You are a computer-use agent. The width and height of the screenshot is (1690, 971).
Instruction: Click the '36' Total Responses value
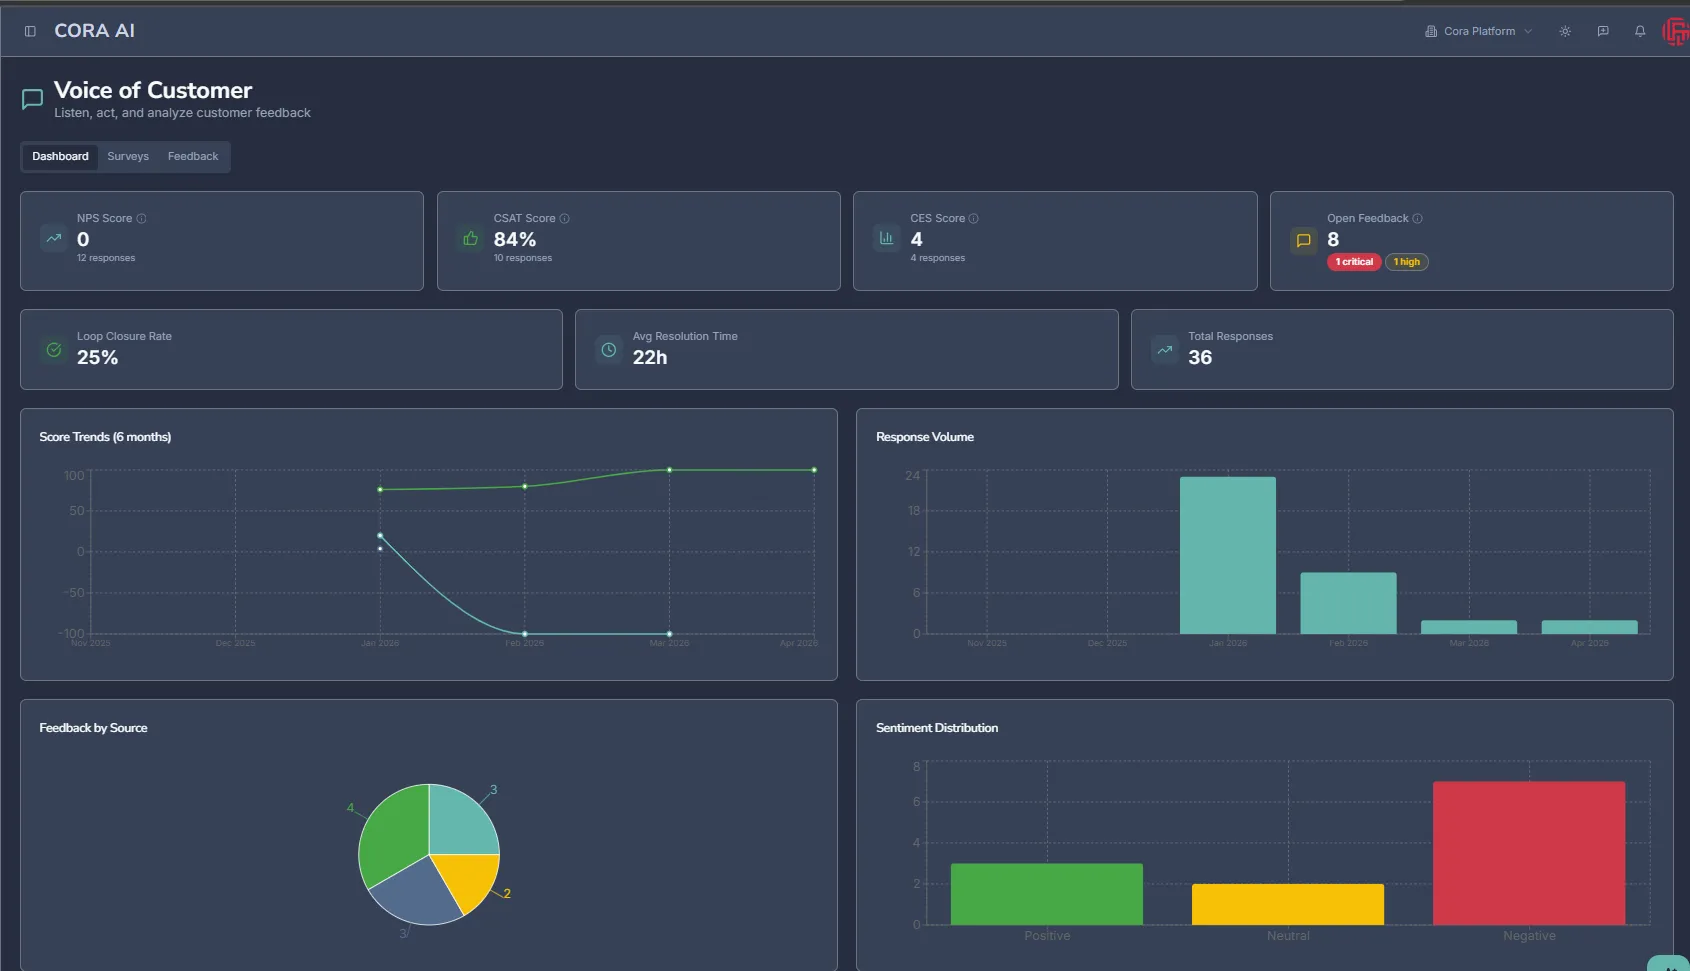point(1200,357)
